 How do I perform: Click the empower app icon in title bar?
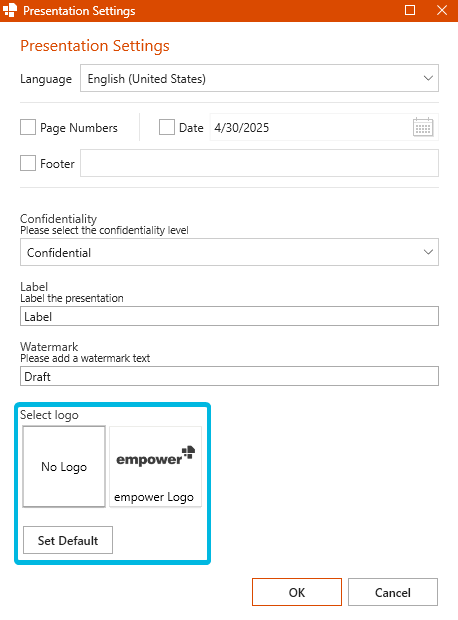[x=10, y=10]
